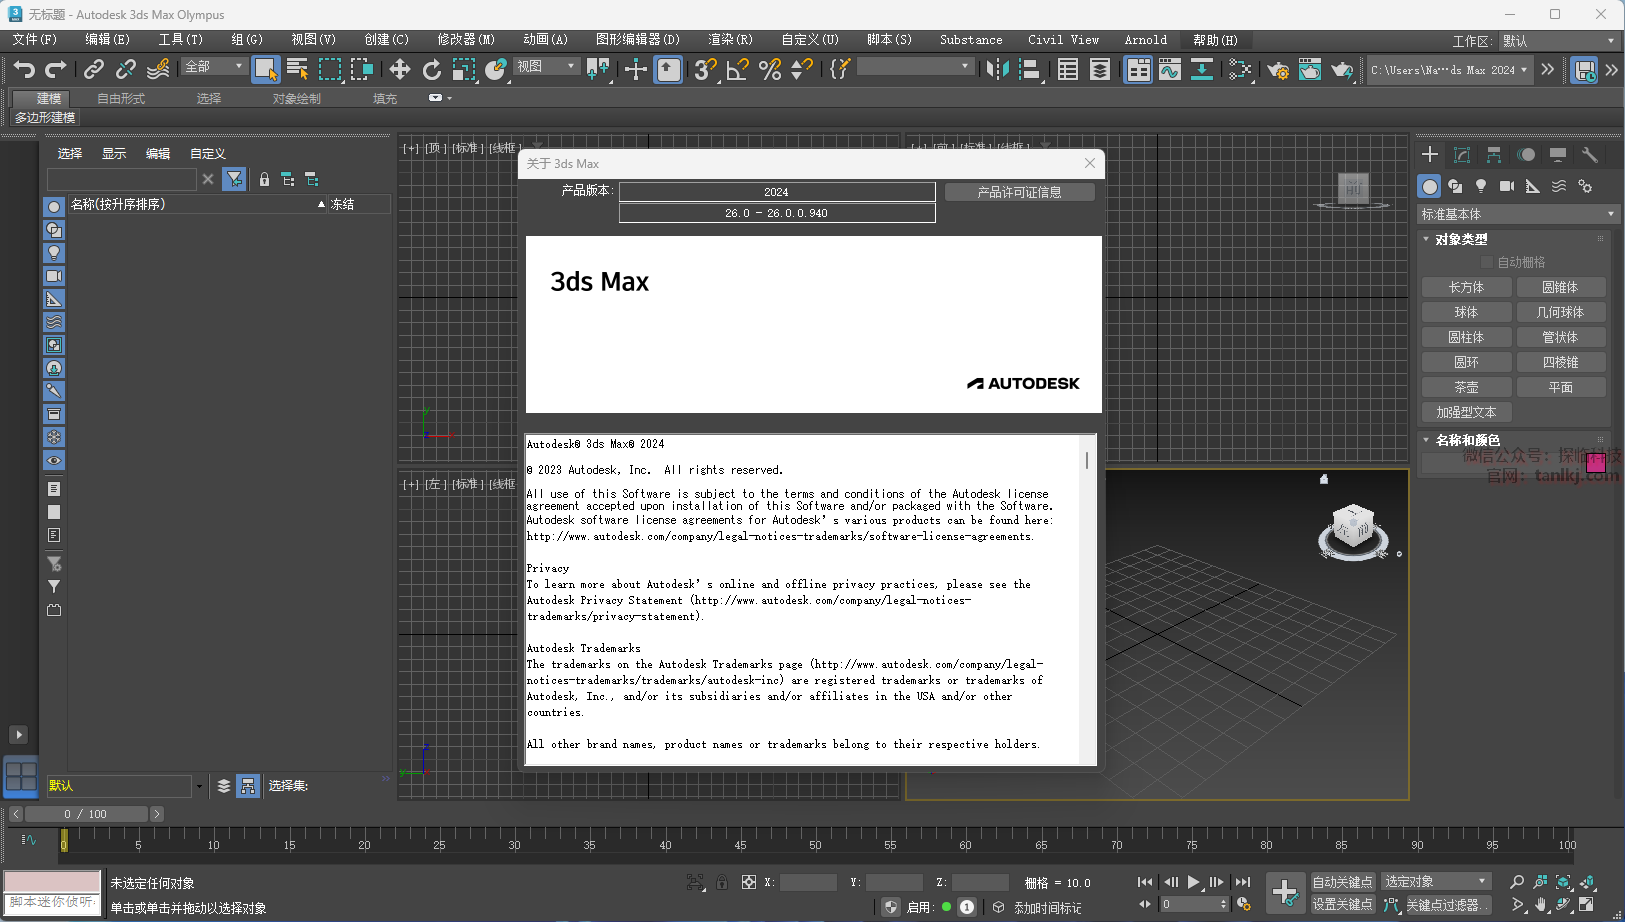Viewport: 1625px width, 922px height.
Task: Click the 产品许可证信息 button
Action: coord(1019,192)
